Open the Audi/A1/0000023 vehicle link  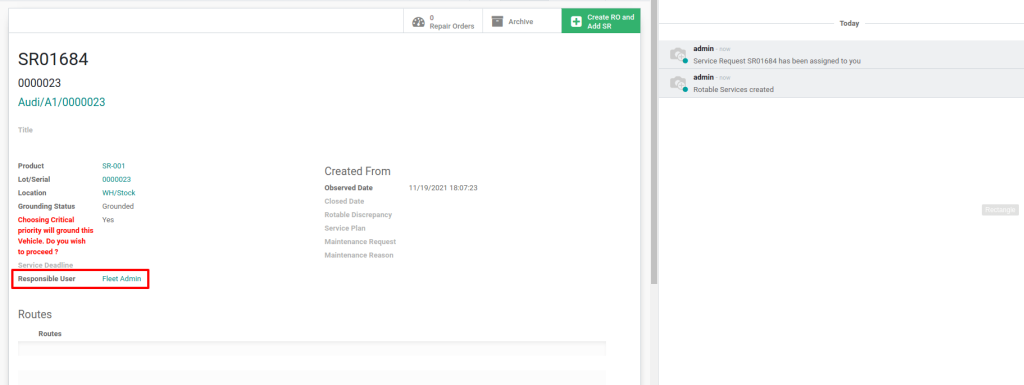coord(61,102)
